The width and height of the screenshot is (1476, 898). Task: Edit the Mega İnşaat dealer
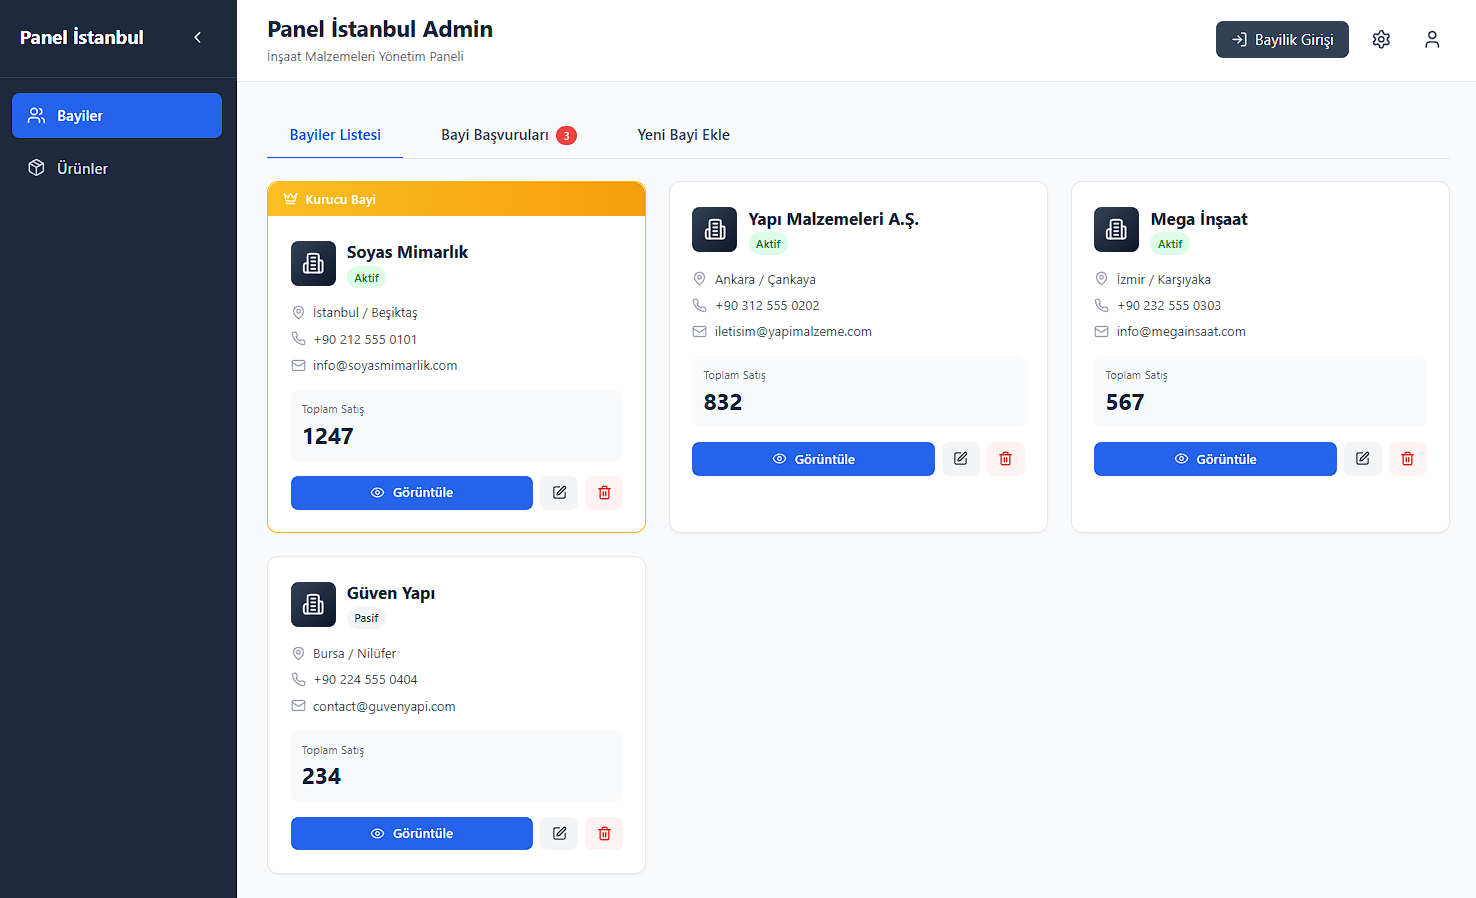point(1363,459)
